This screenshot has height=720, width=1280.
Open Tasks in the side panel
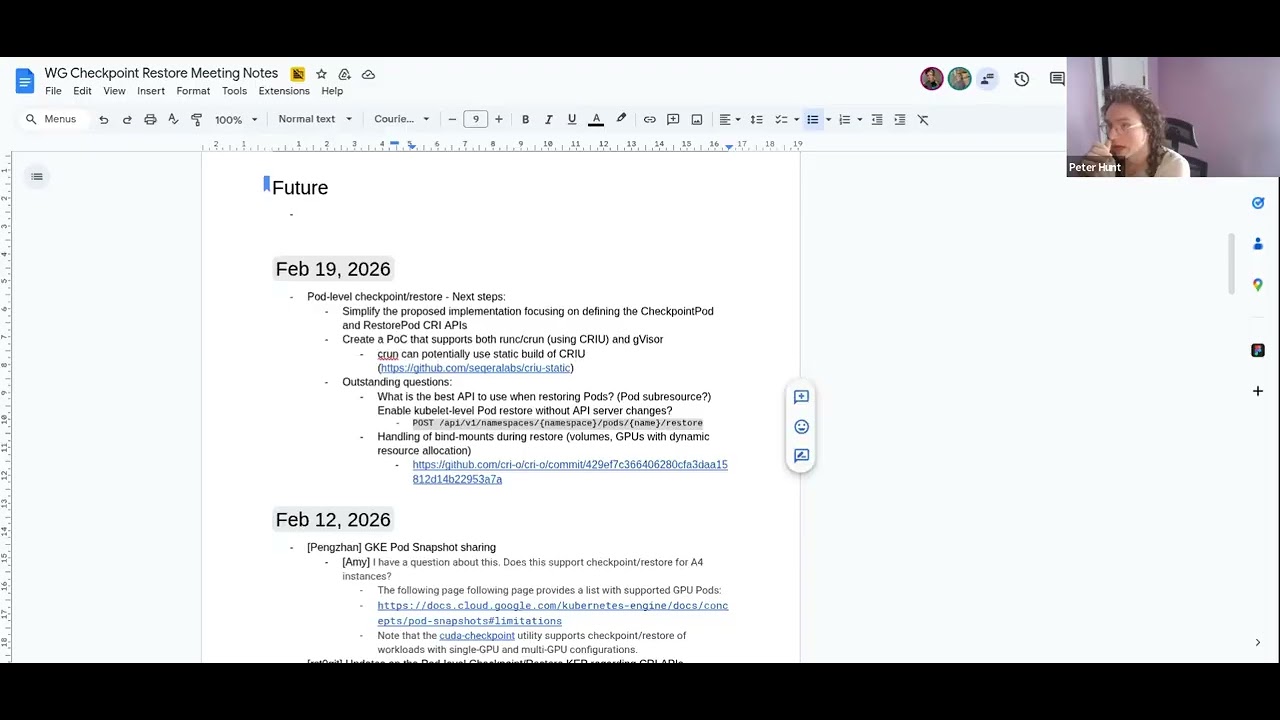tap(1258, 203)
